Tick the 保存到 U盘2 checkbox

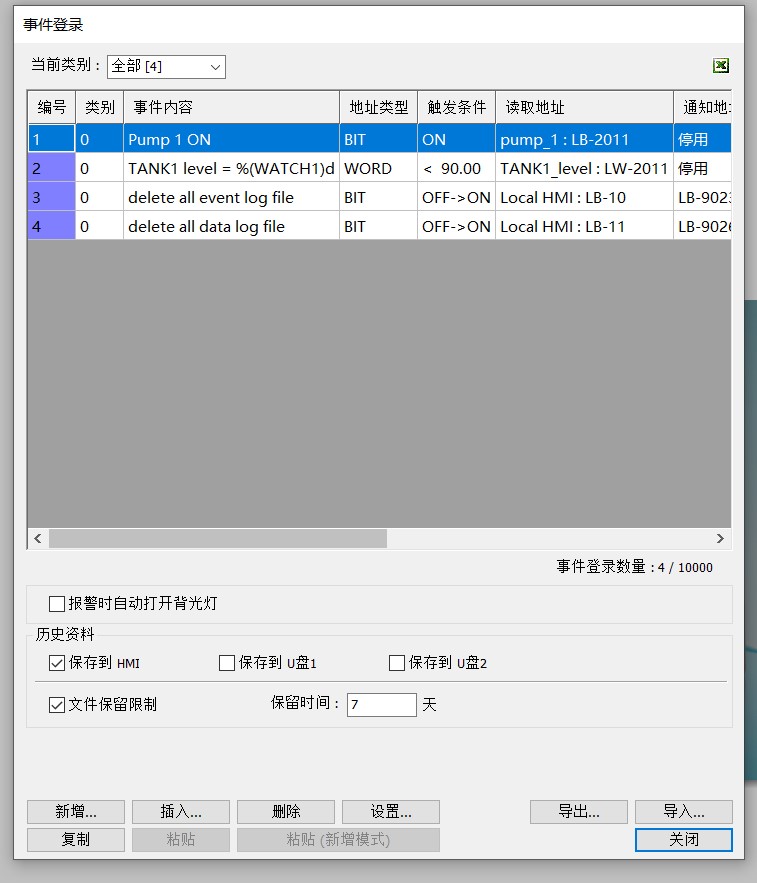pos(397,663)
